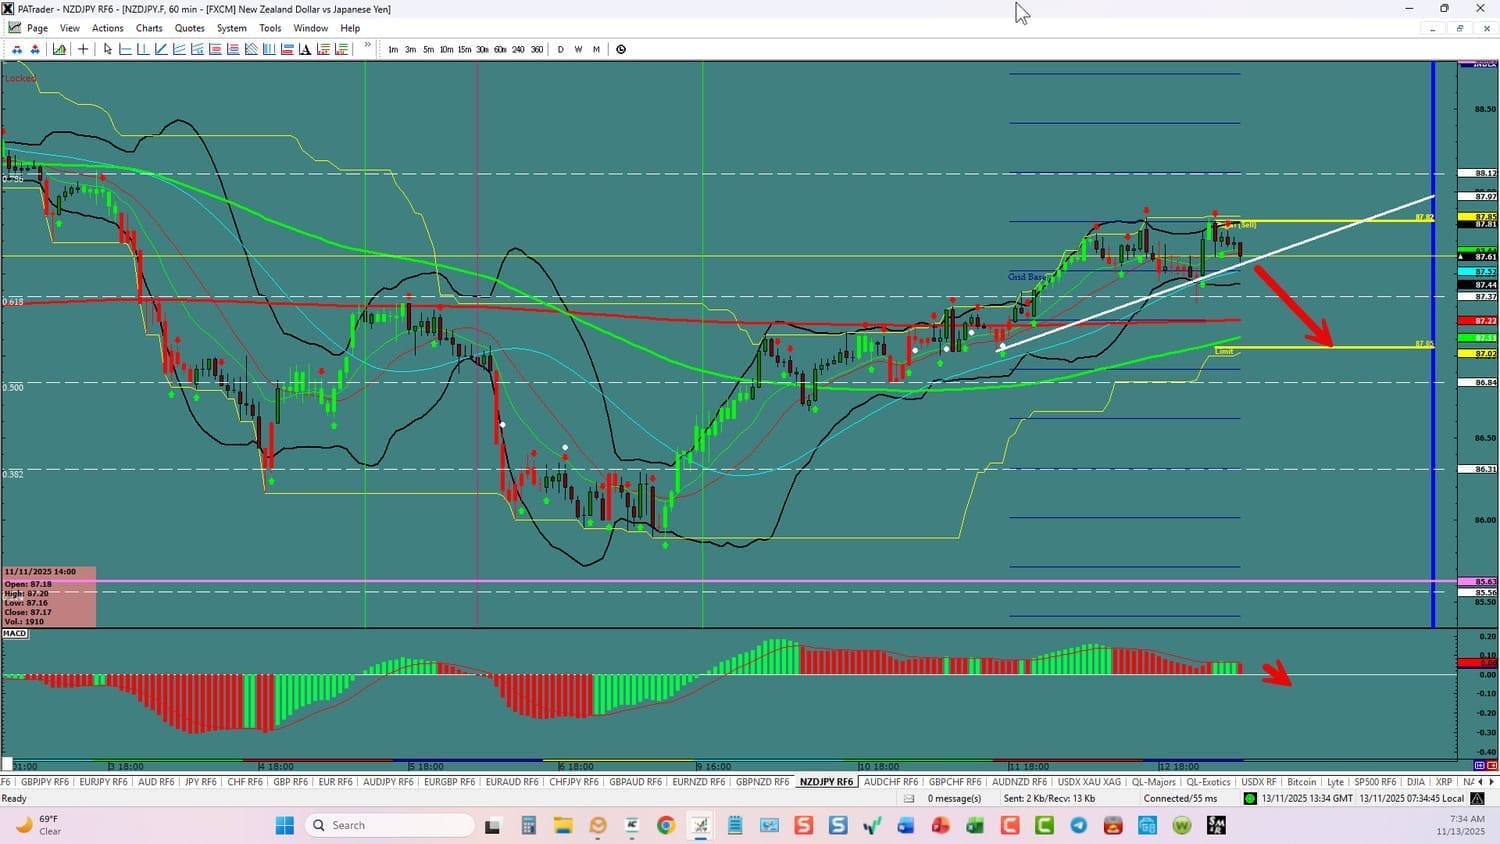The image size is (1500, 844).
Task: Choose the diagonal trend line tool
Action: point(161,49)
